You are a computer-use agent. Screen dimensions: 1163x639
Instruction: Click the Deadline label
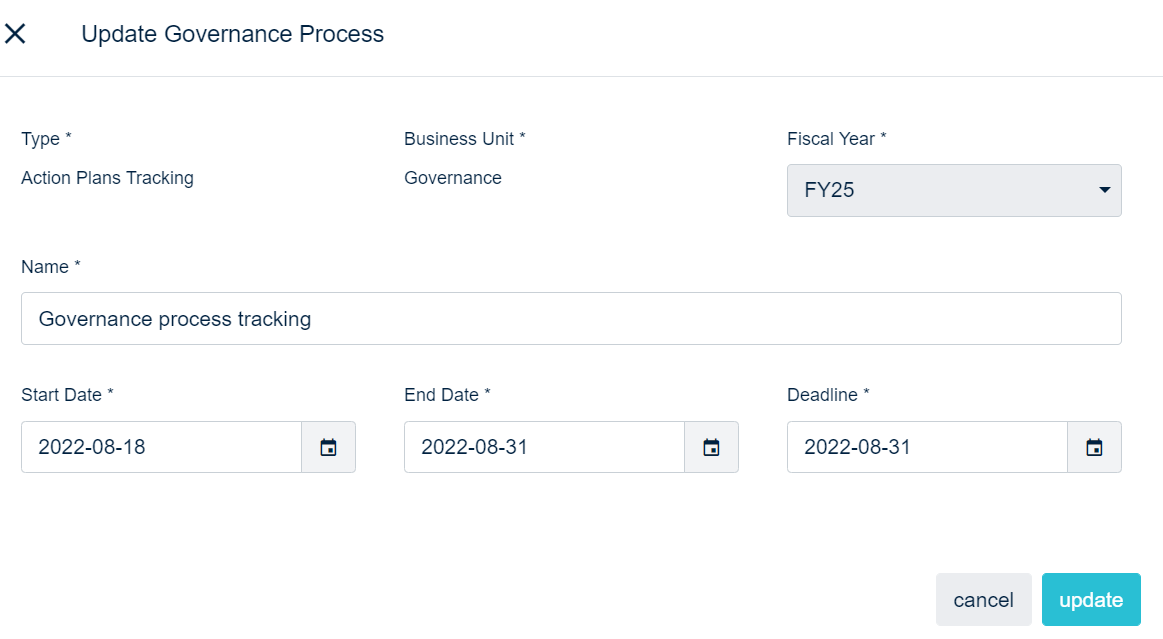point(828,395)
